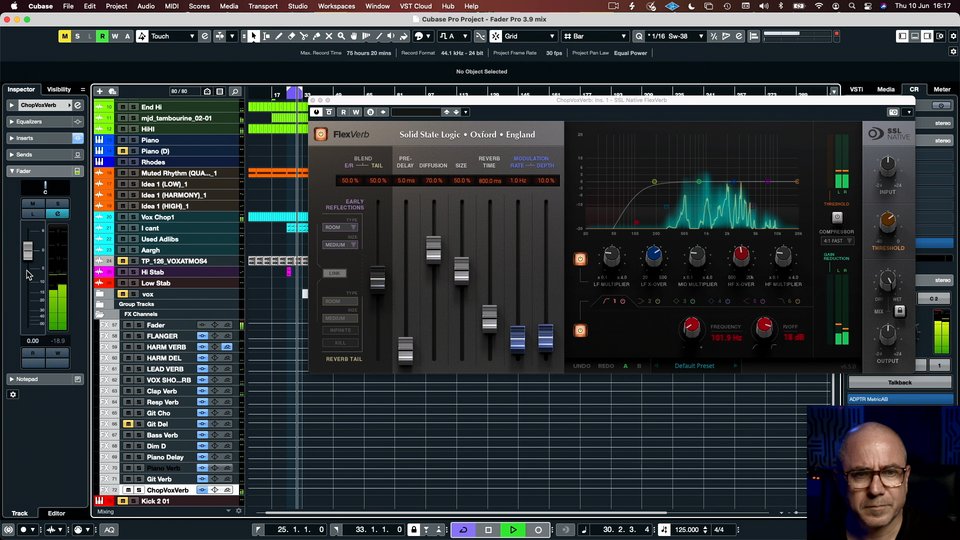The height and width of the screenshot is (540, 960).
Task: Click the Add Track plus button
Action: (100, 91)
